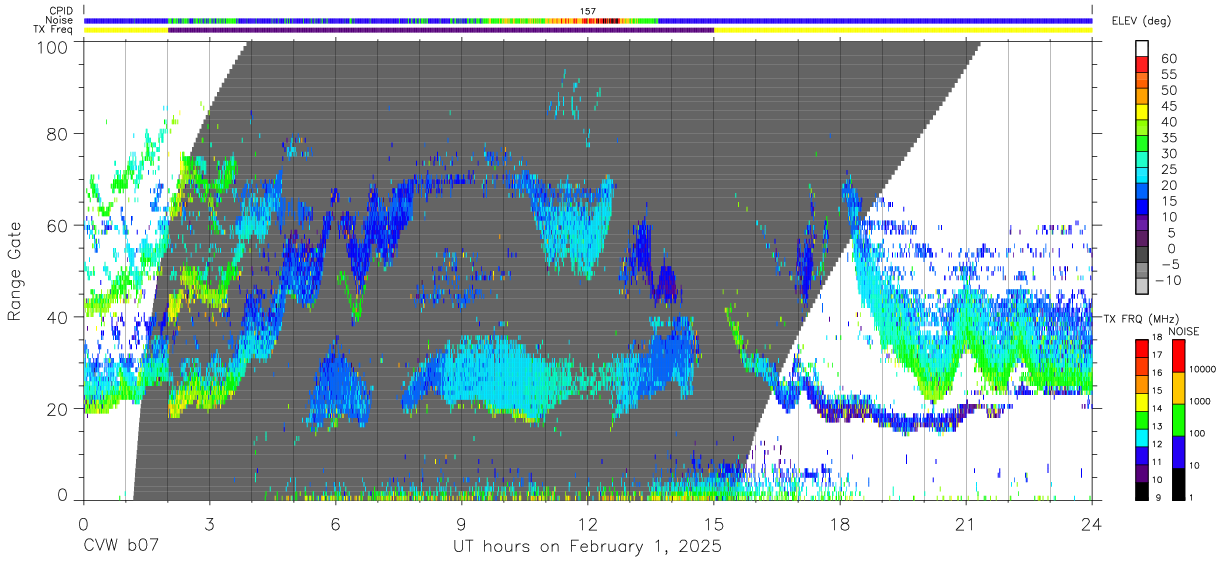Click the elevation colorbar label "45"
The width and height of the screenshot is (1228, 567).
[1170, 106]
